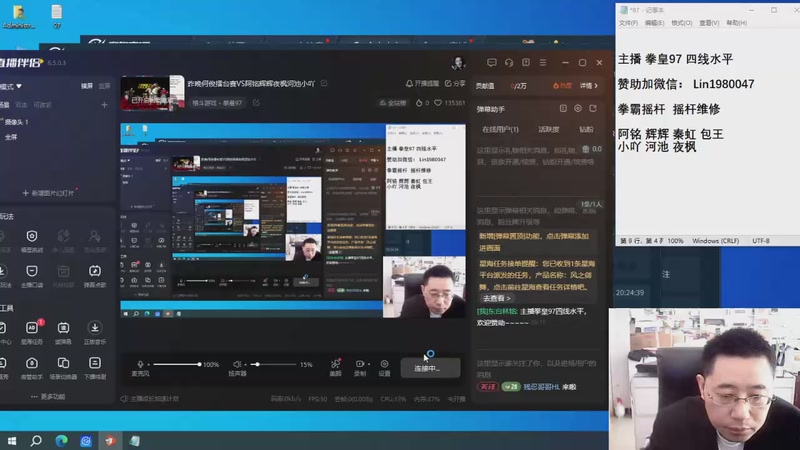The width and height of the screenshot is (800, 450).
Task: Open Notepad icon on the taskbar
Action: click(x=135, y=440)
